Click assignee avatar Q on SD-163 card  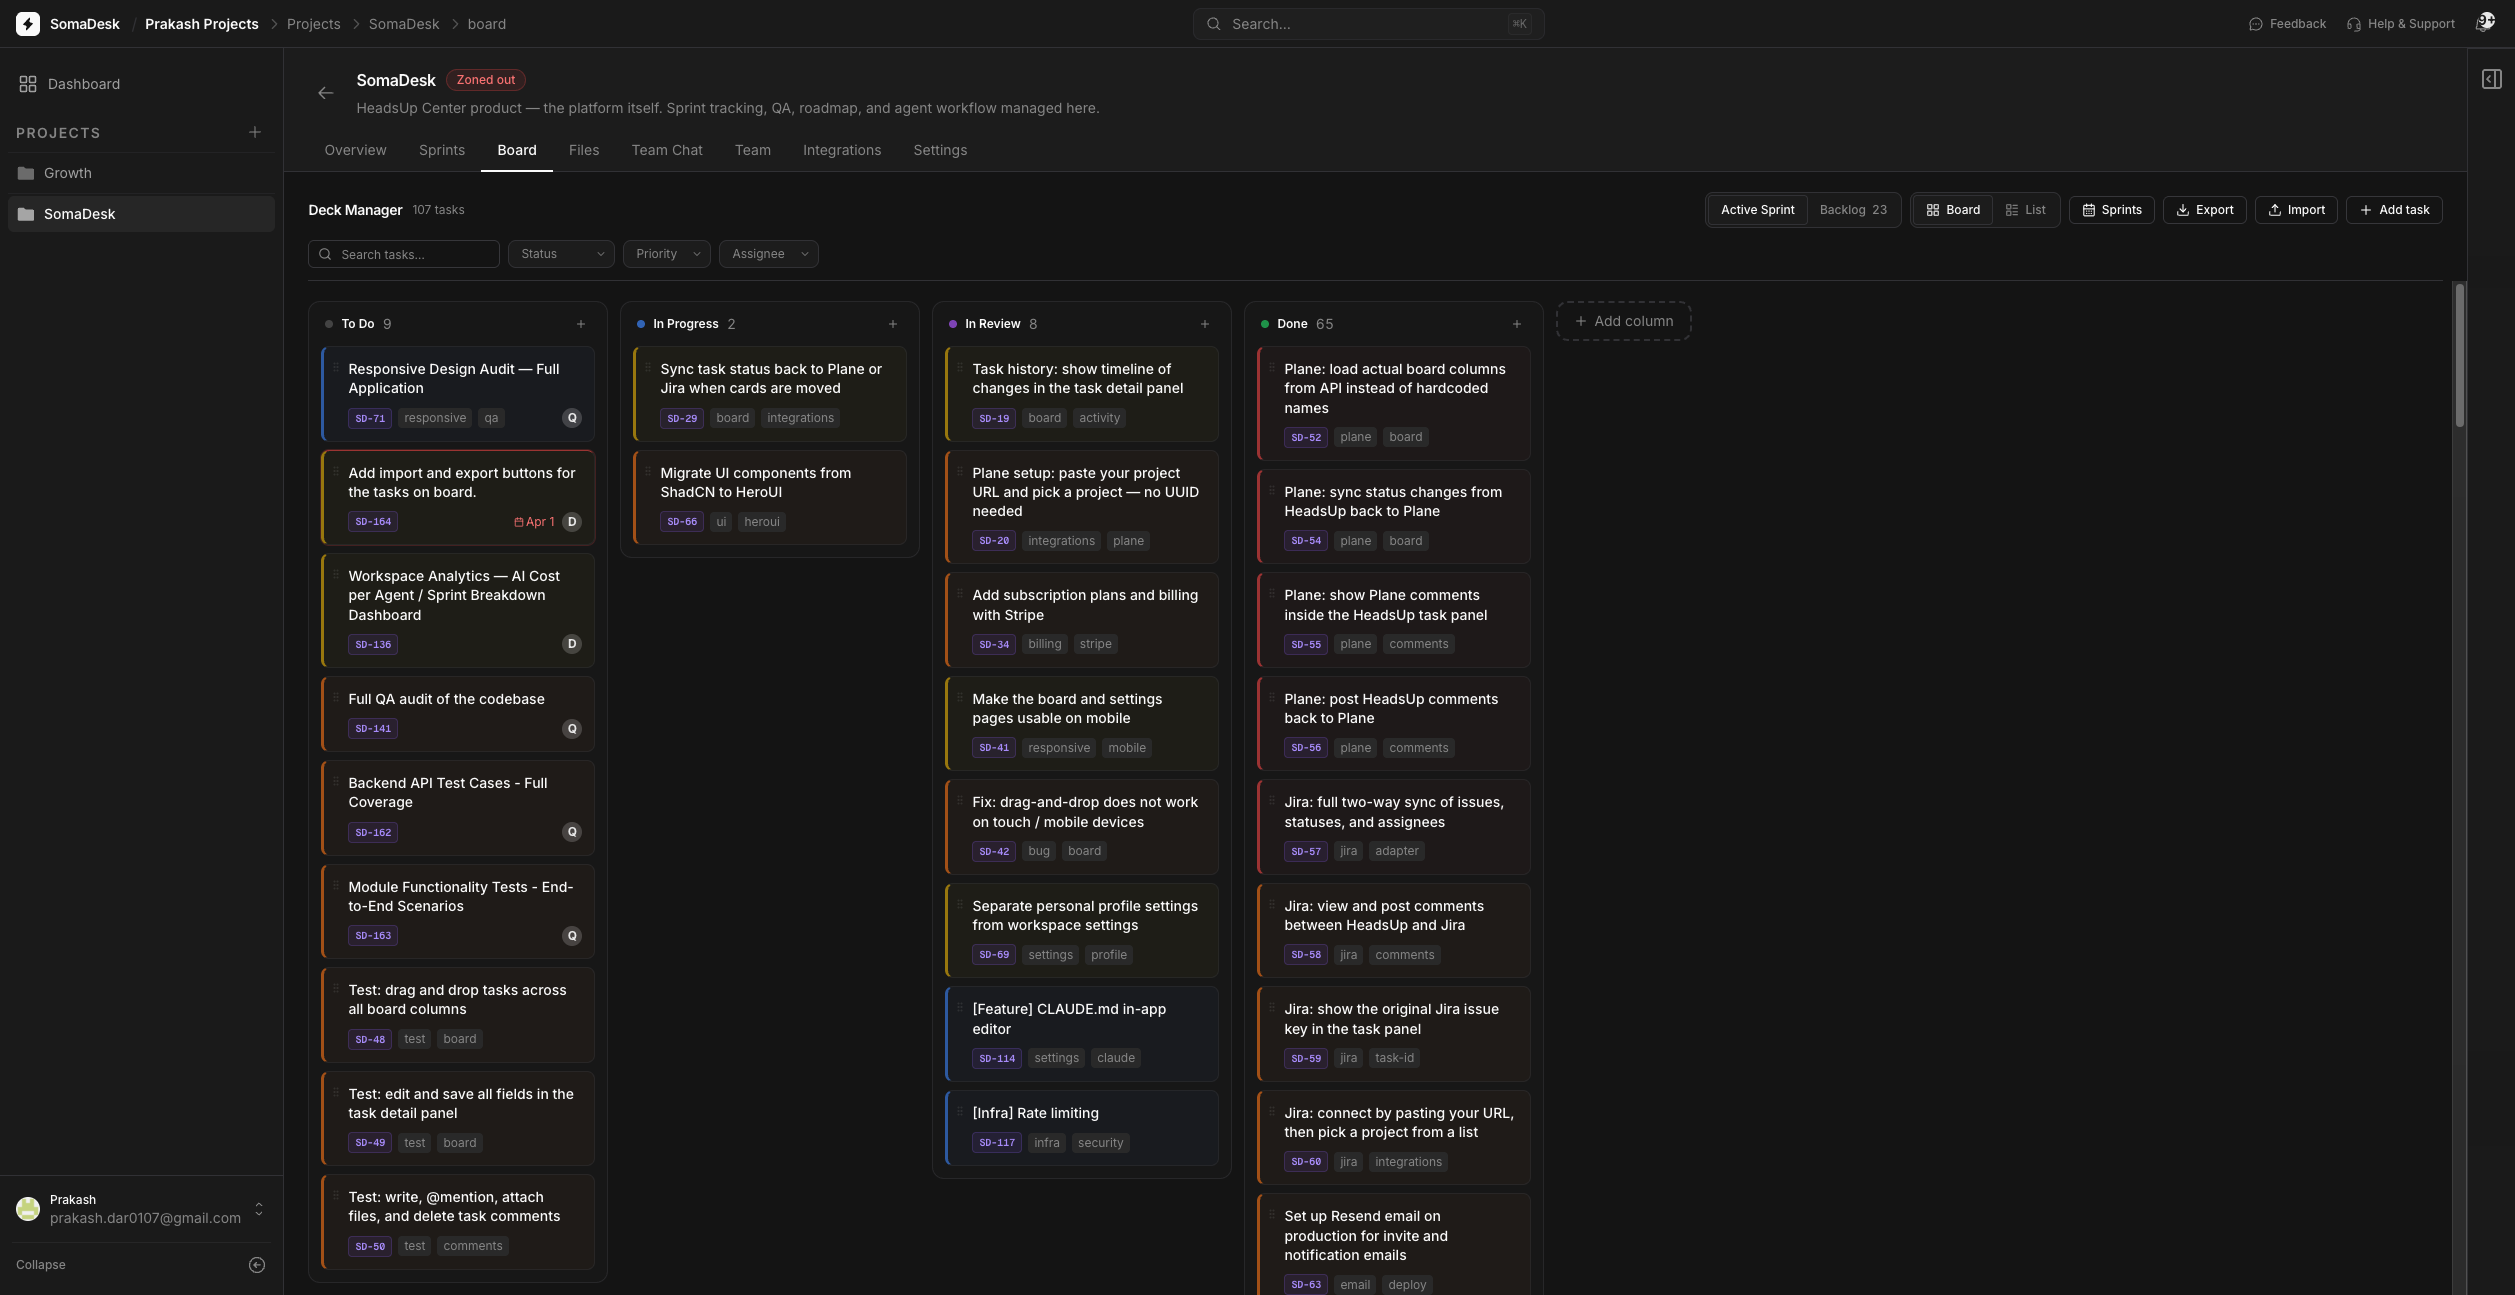(572, 936)
